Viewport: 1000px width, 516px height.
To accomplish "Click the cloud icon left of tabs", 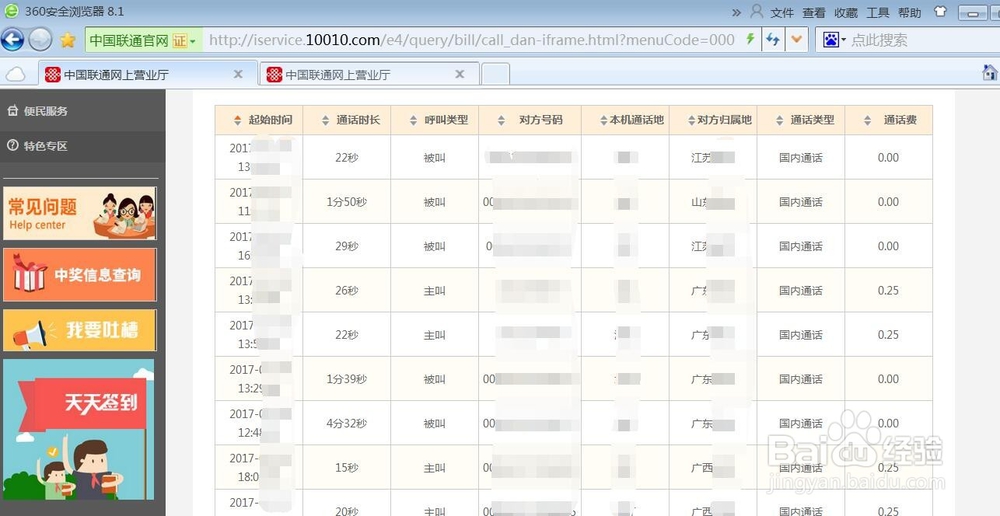I will 15,74.
